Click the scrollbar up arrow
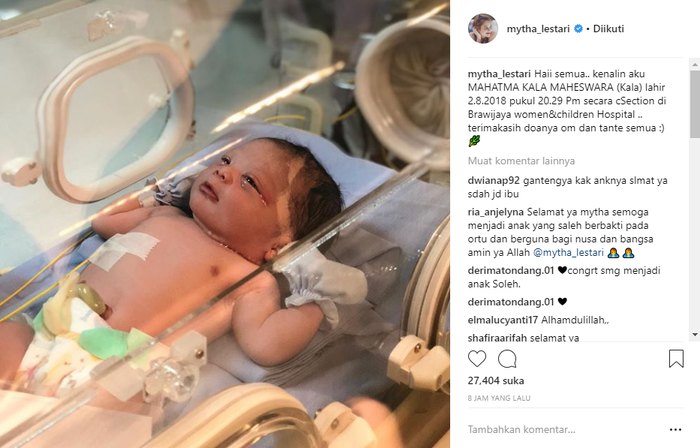The width and height of the screenshot is (700, 448). [695, 65]
